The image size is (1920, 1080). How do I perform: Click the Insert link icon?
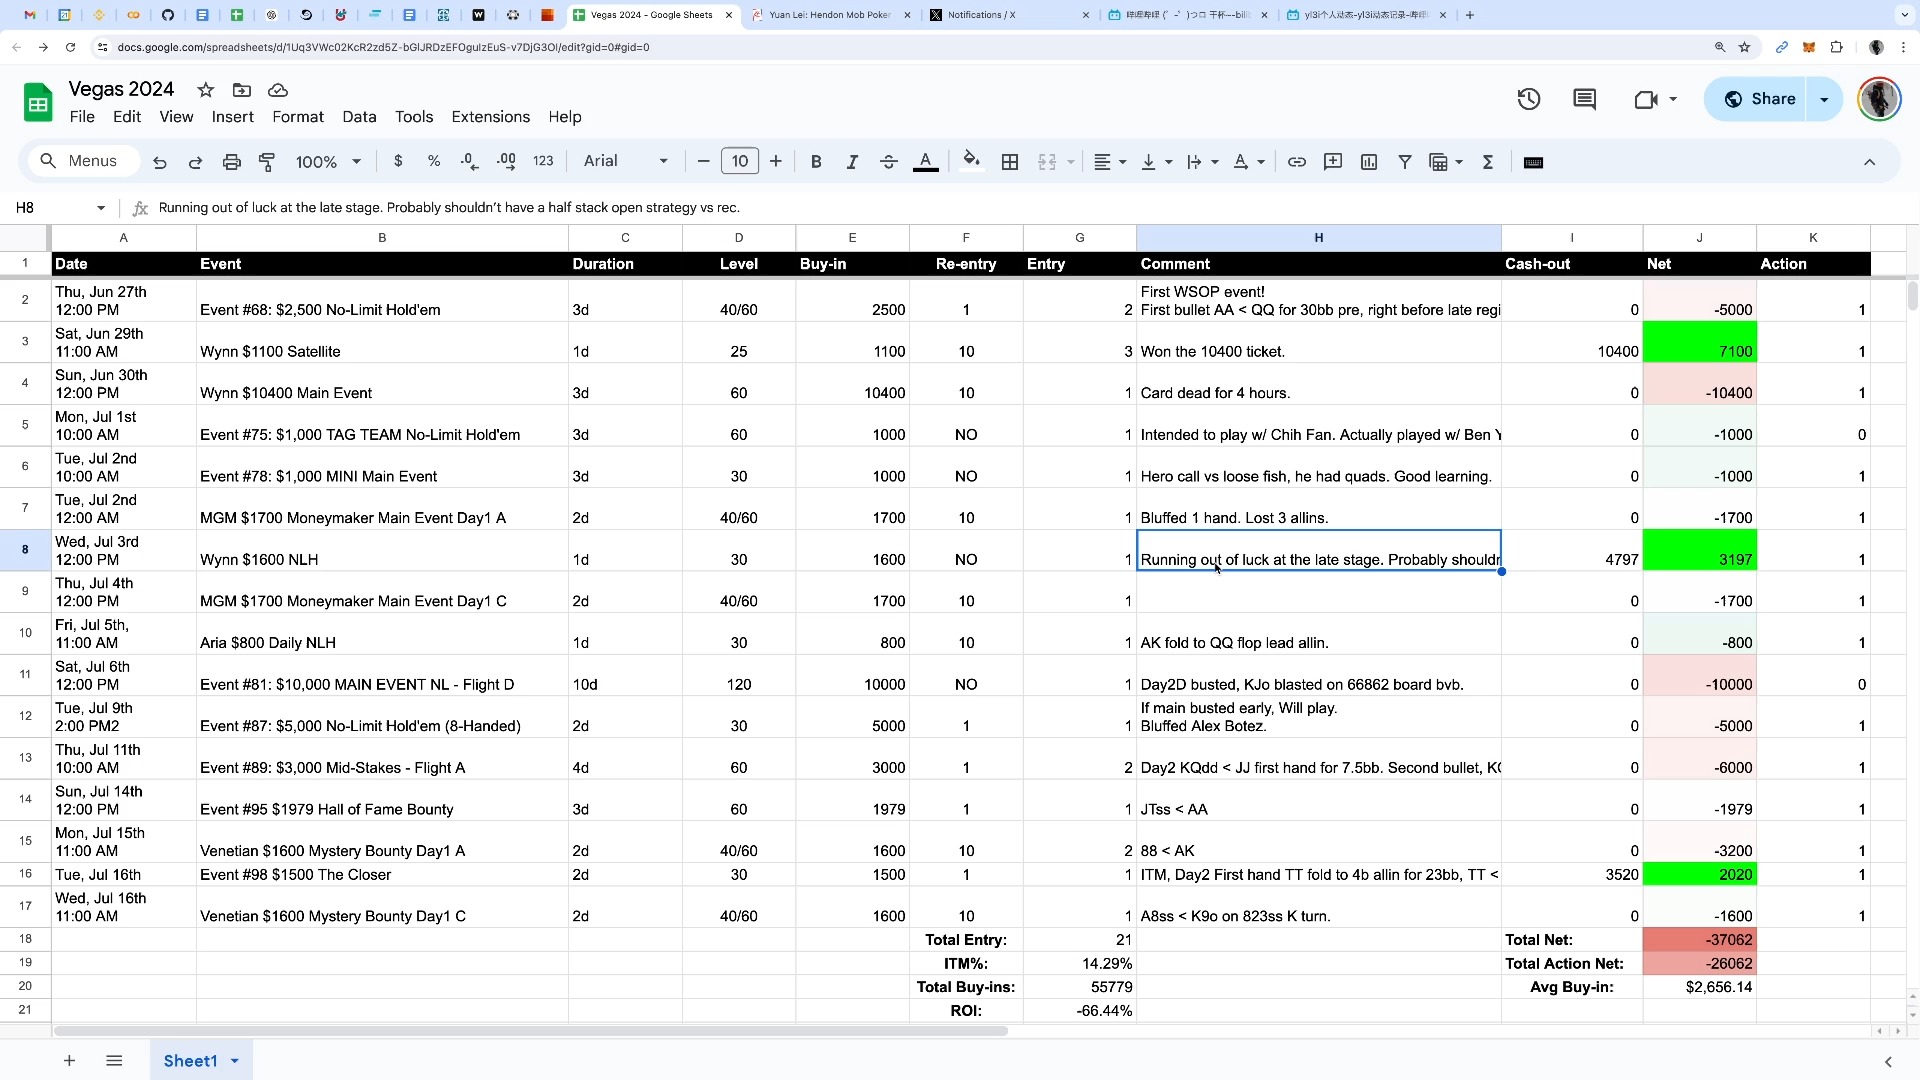click(x=1297, y=162)
